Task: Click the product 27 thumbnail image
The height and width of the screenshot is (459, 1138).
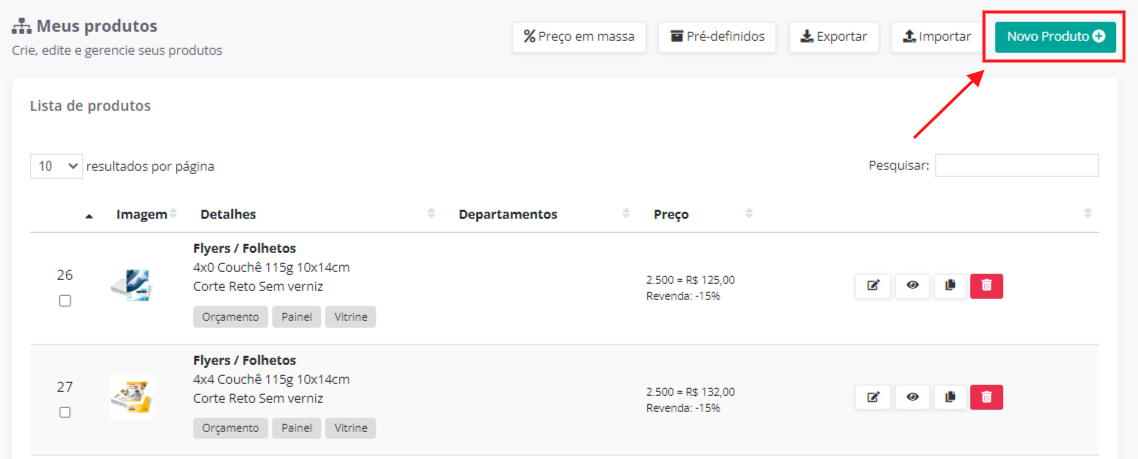Action: click(x=132, y=397)
